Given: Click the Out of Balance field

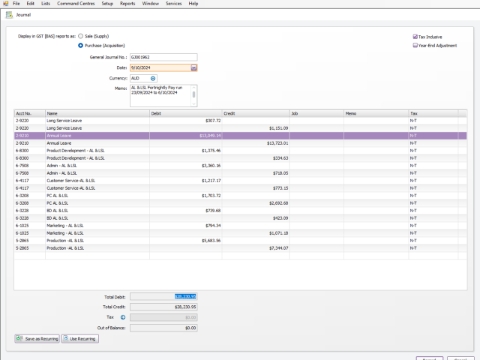Looking at the screenshot, I should pos(164,328).
